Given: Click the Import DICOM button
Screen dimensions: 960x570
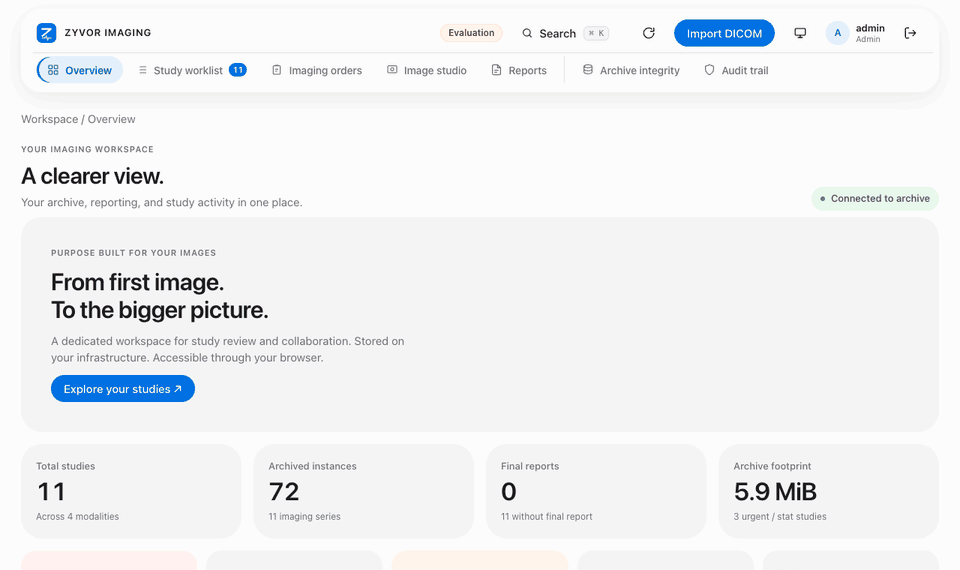Looking at the screenshot, I should (x=724, y=33).
